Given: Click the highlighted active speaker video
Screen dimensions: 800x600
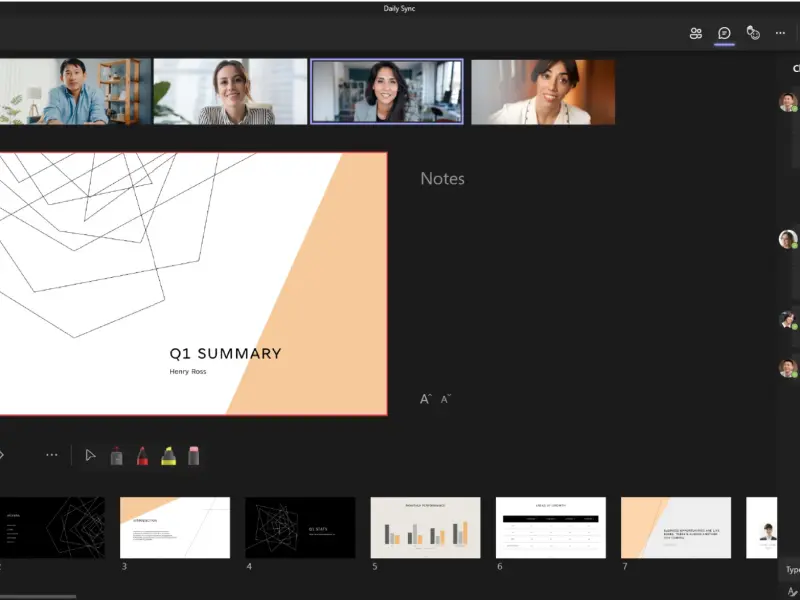Looking at the screenshot, I should [x=387, y=91].
